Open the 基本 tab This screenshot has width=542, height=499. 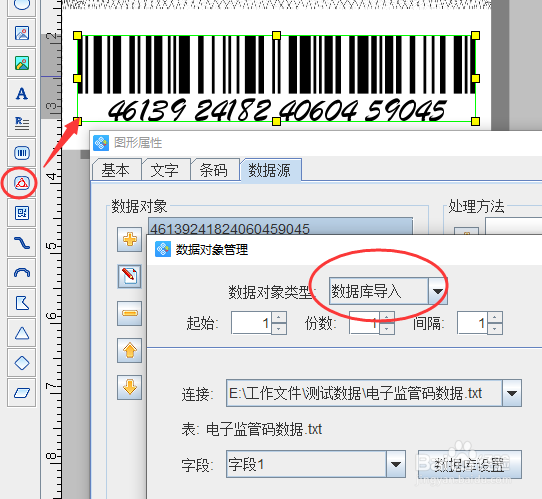click(116, 170)
